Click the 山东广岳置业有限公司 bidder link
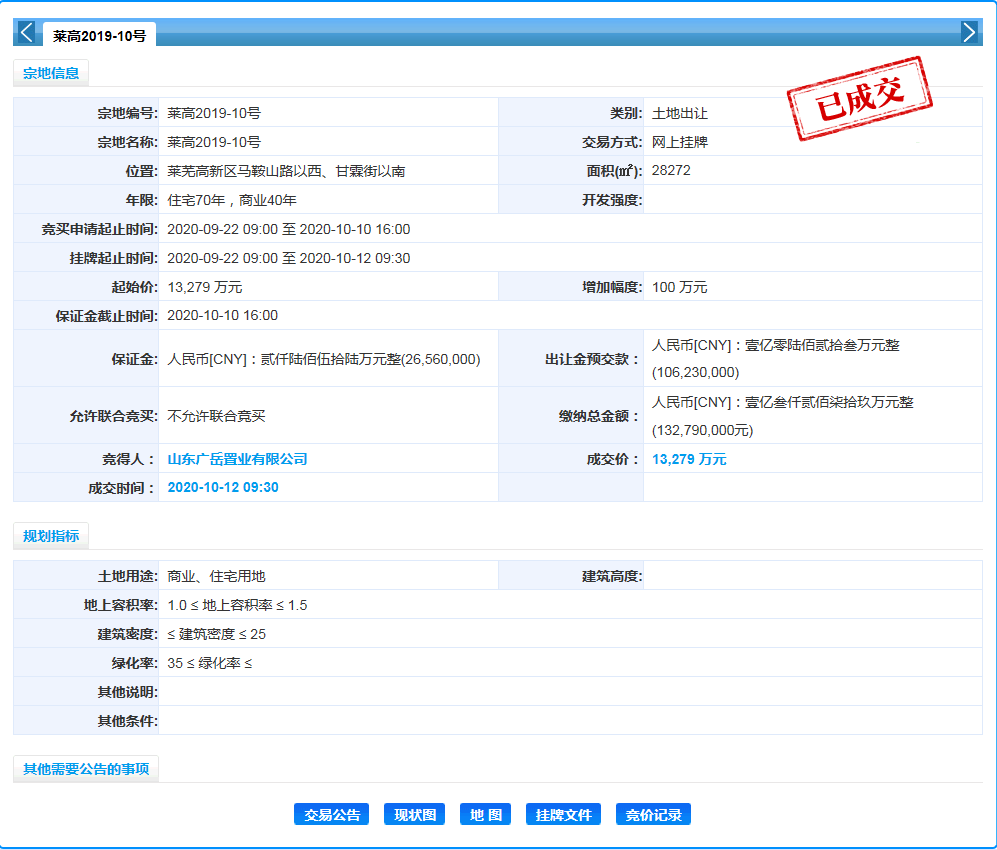The width and height of the screenshot is (997, 850). [237, 460]
